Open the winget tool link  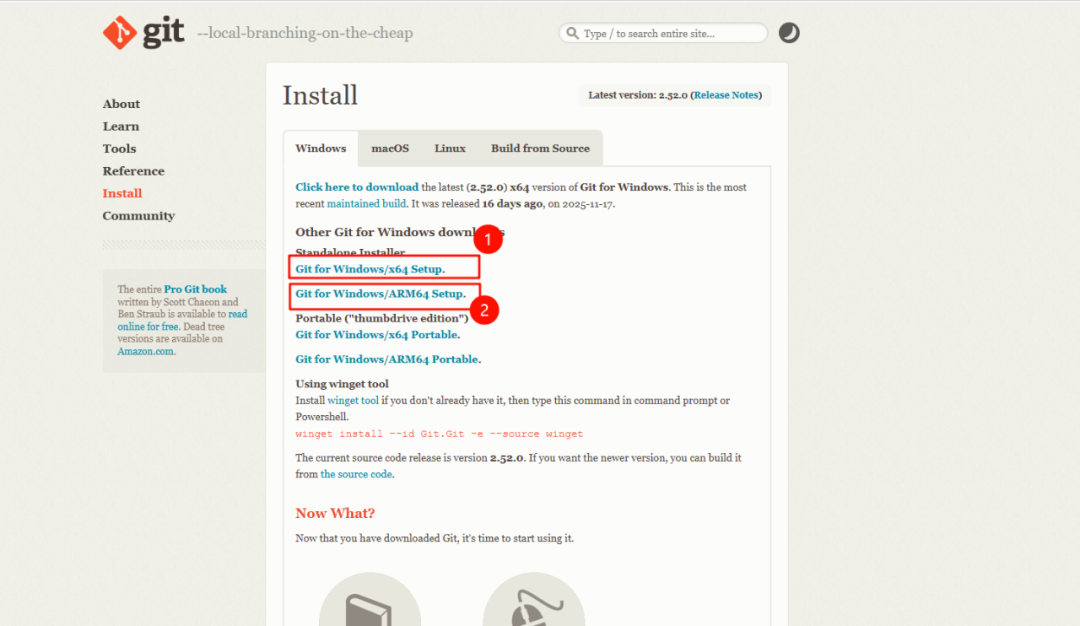pos(353,400)
